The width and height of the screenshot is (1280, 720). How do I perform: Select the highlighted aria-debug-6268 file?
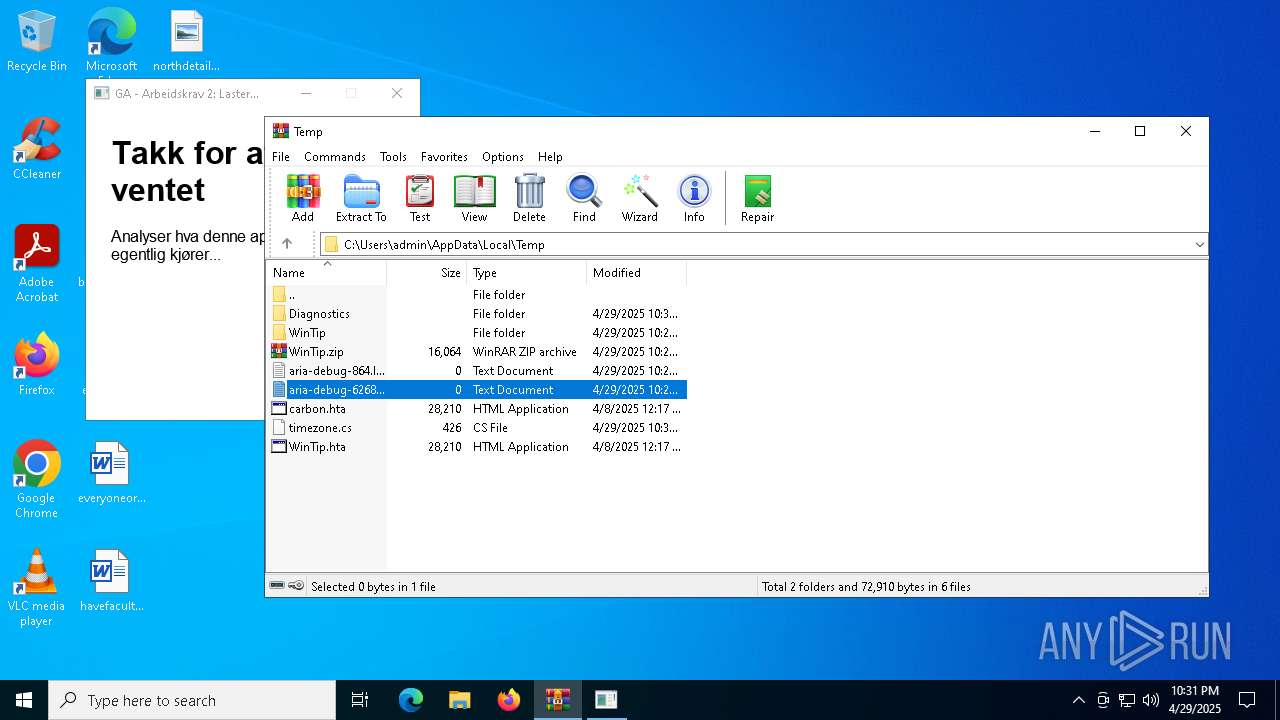[477, 390]
